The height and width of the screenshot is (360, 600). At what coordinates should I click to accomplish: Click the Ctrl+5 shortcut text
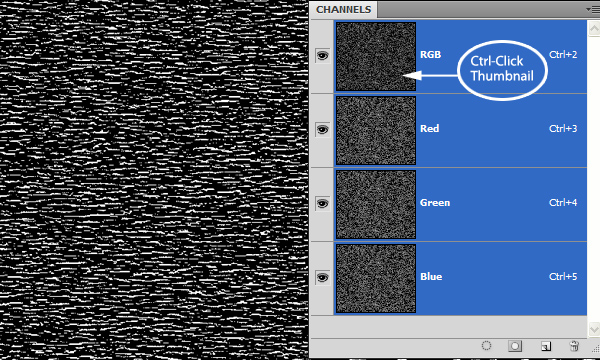click(563, 277)
